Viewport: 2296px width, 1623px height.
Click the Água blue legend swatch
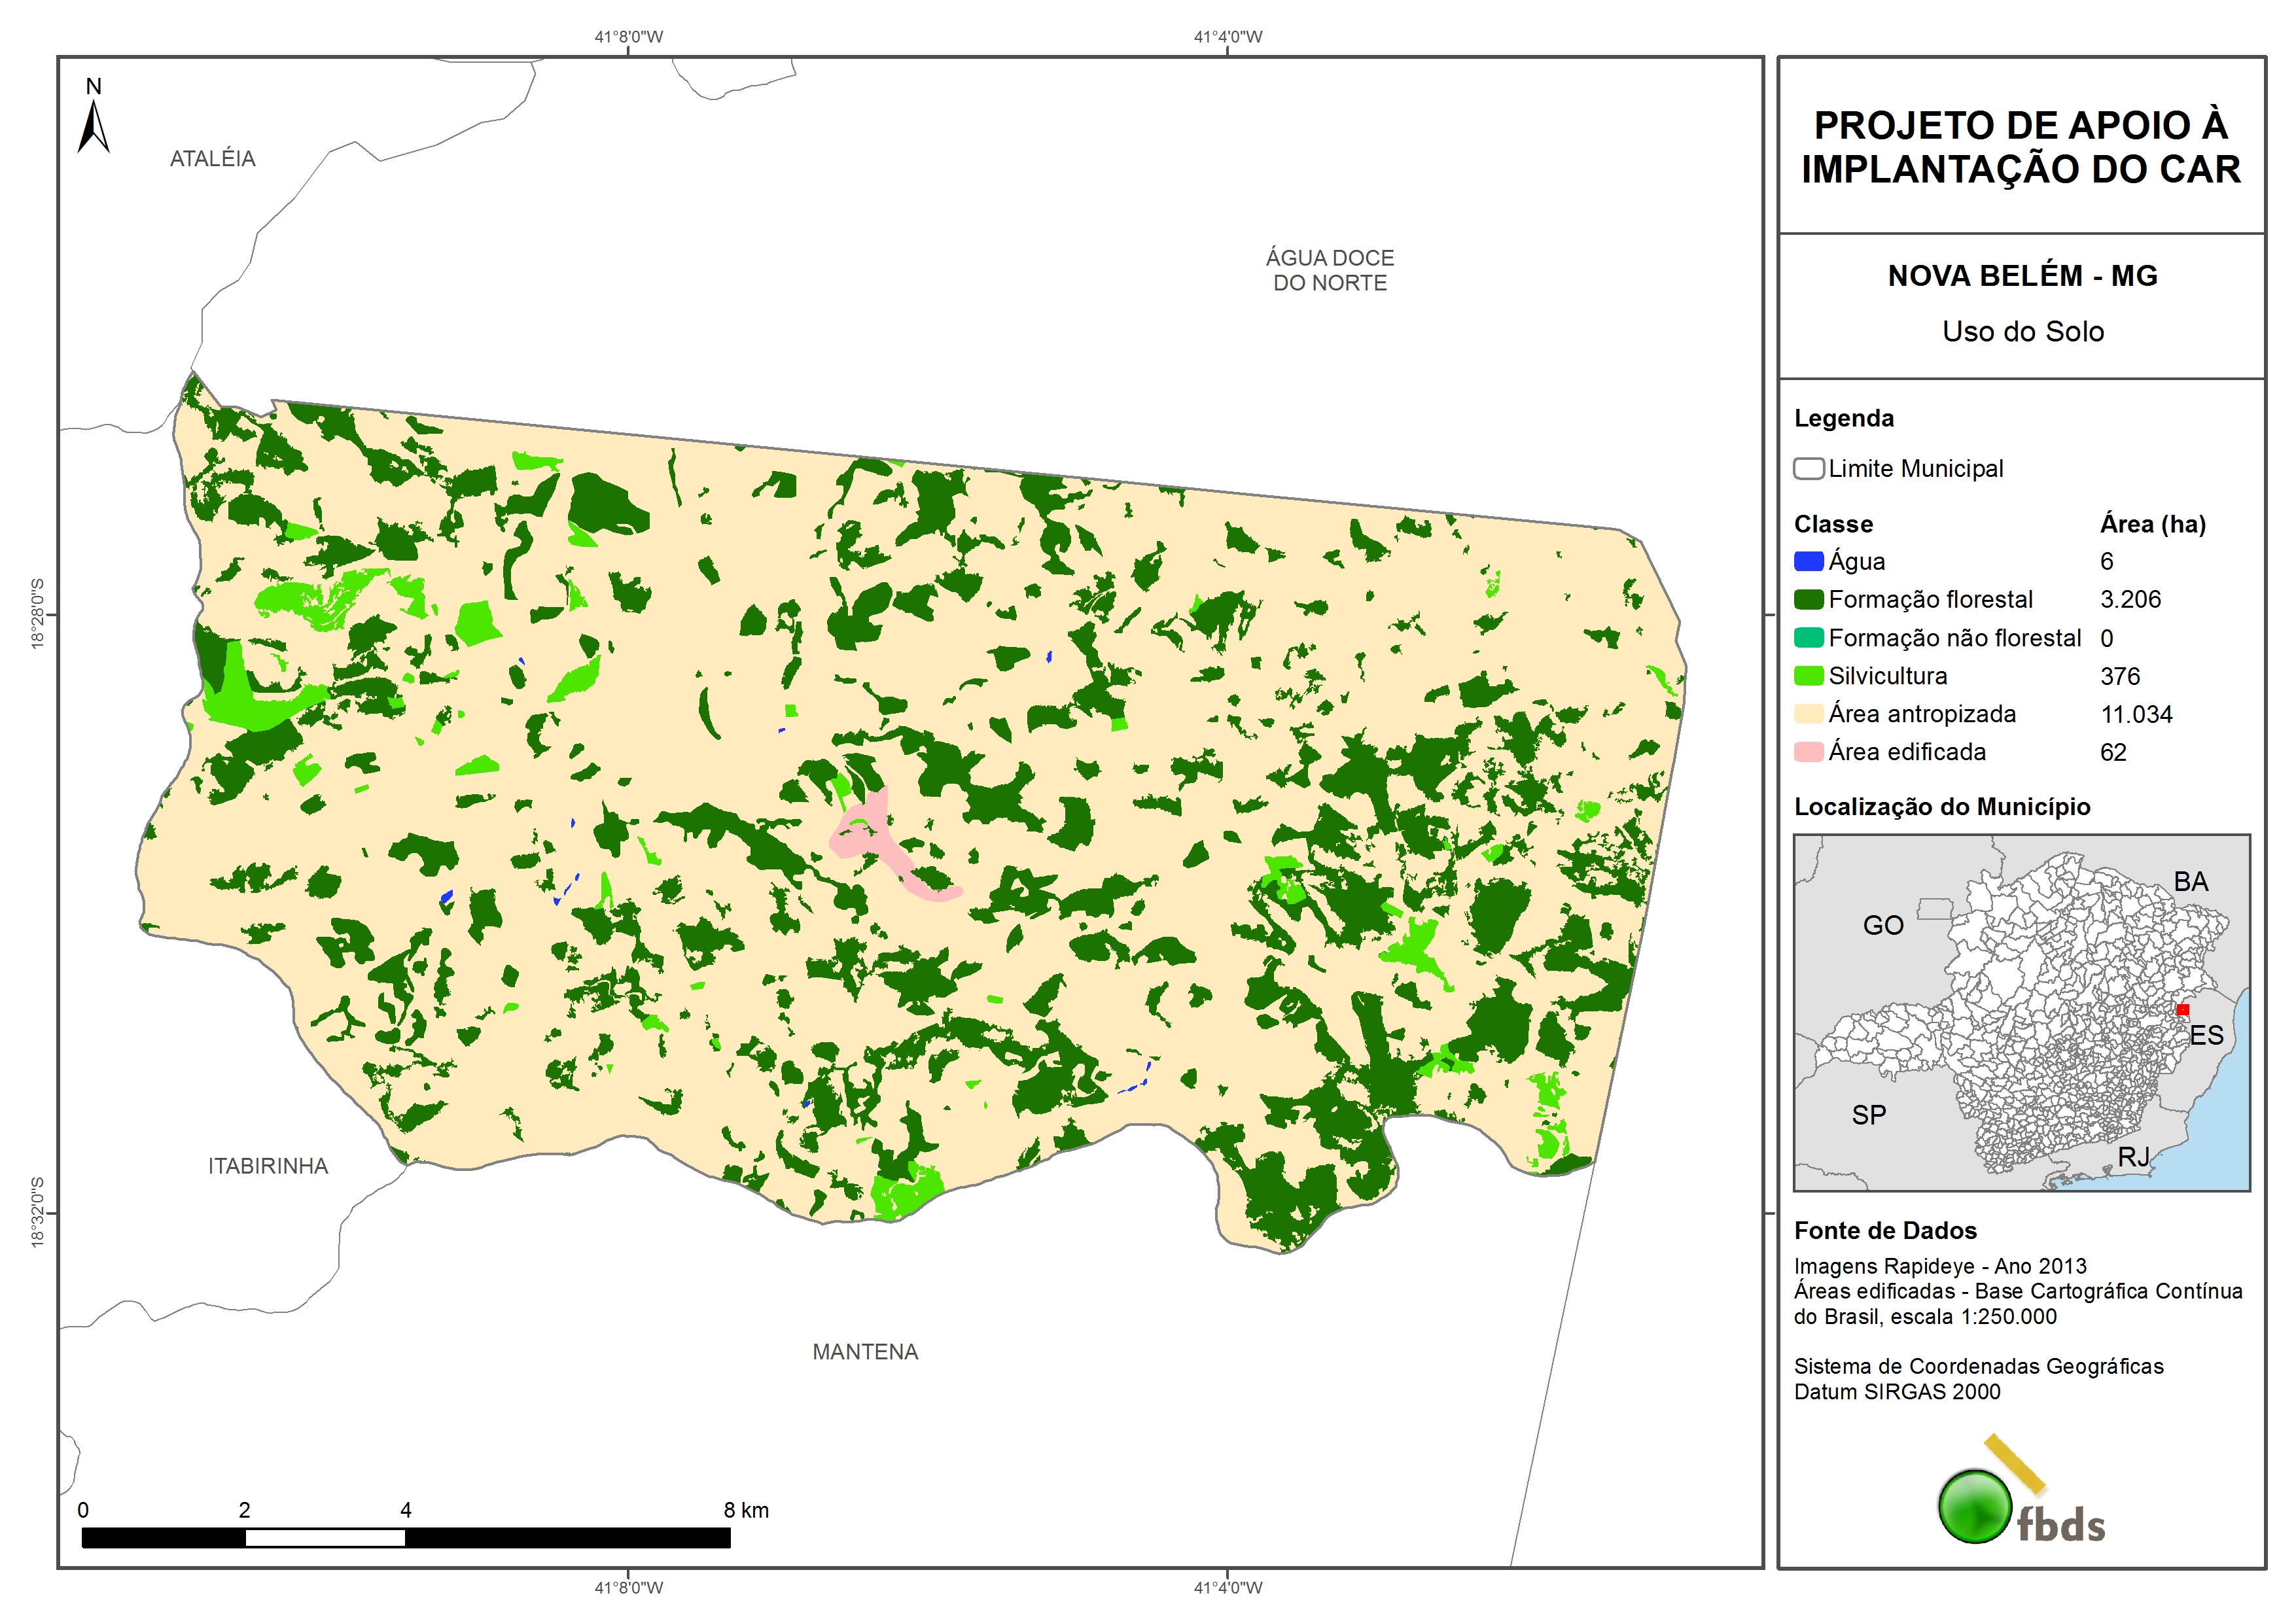coord(1808,561)
